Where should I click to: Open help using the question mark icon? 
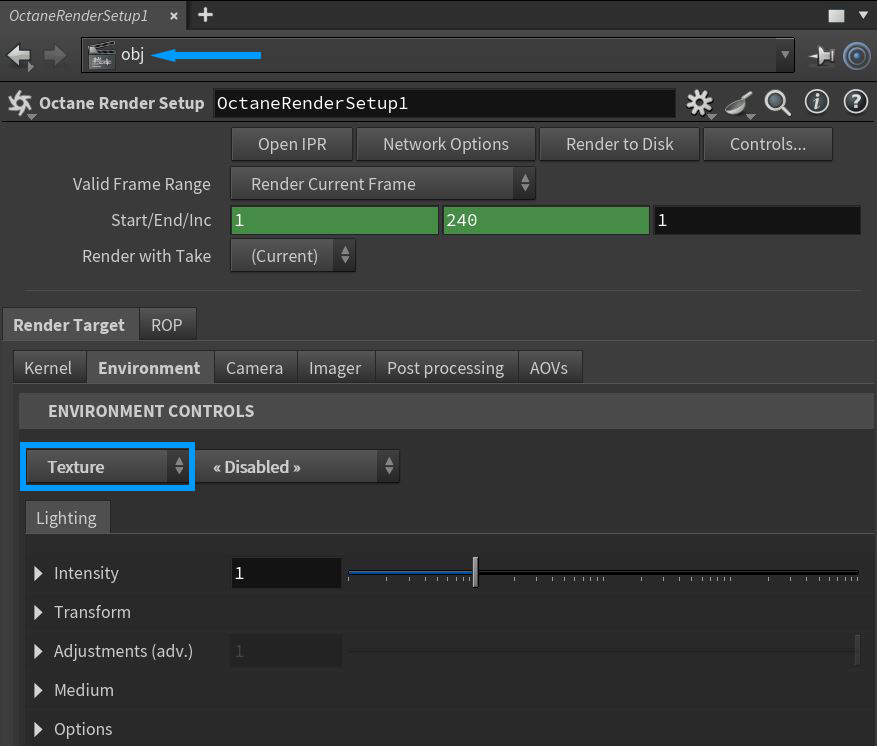[855, 102]
